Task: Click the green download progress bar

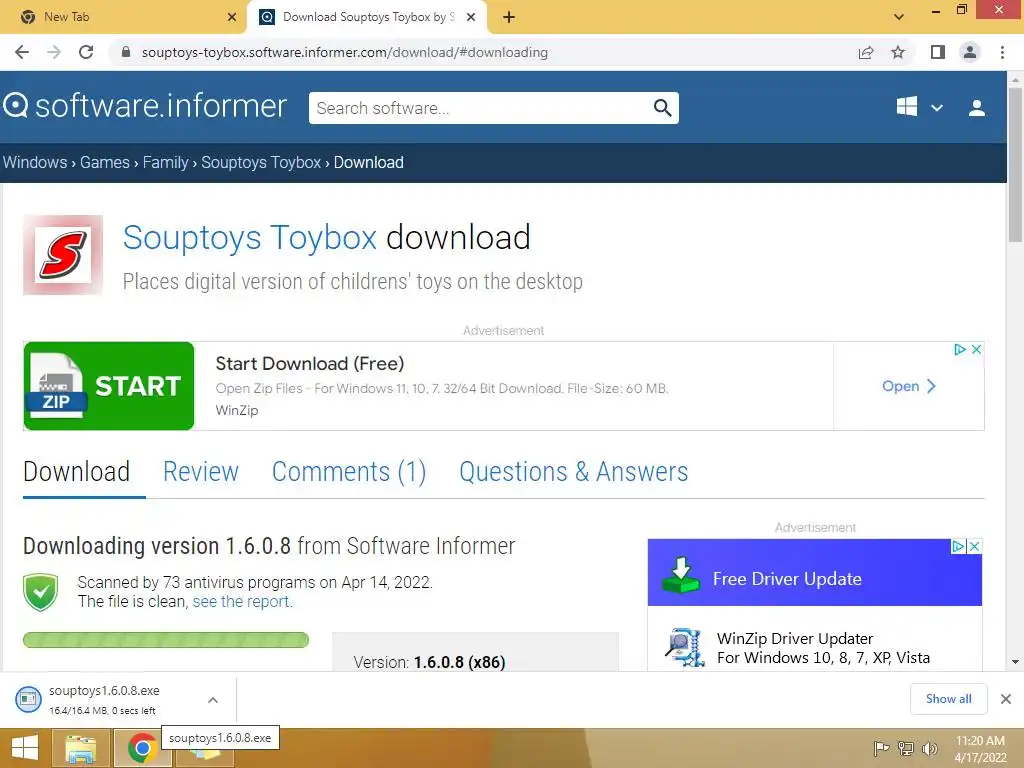Action: 166,640
